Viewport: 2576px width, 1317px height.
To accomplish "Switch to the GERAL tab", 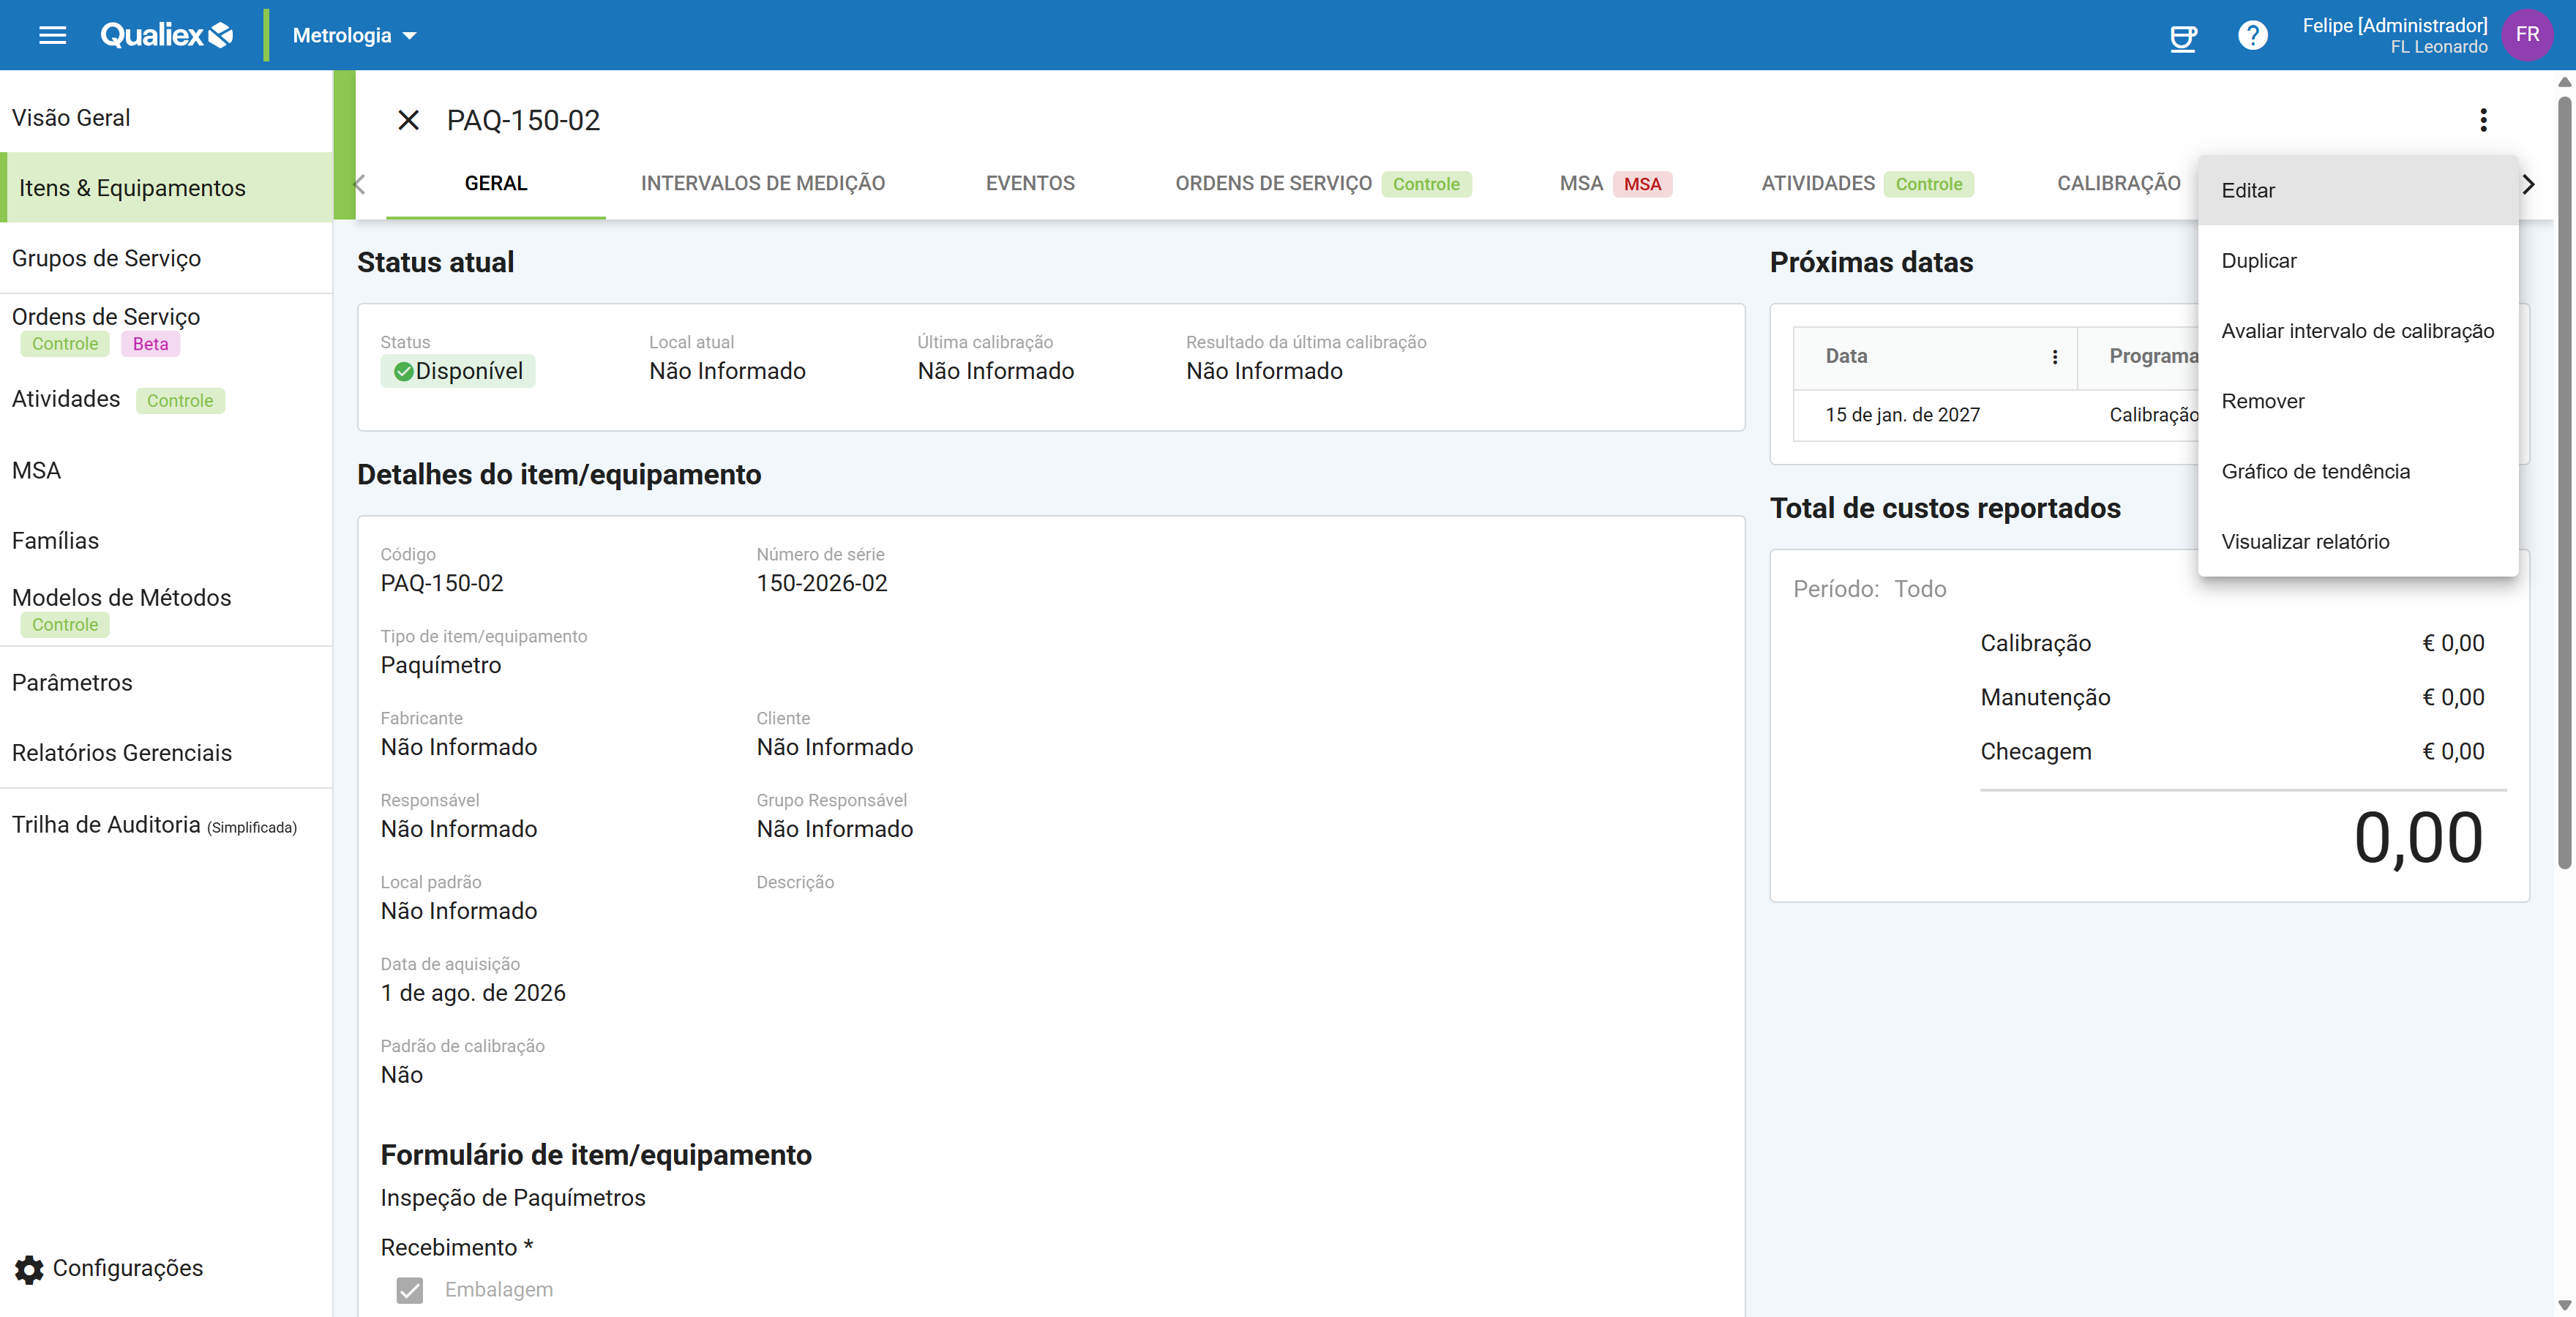I will [x=495, y=183].
